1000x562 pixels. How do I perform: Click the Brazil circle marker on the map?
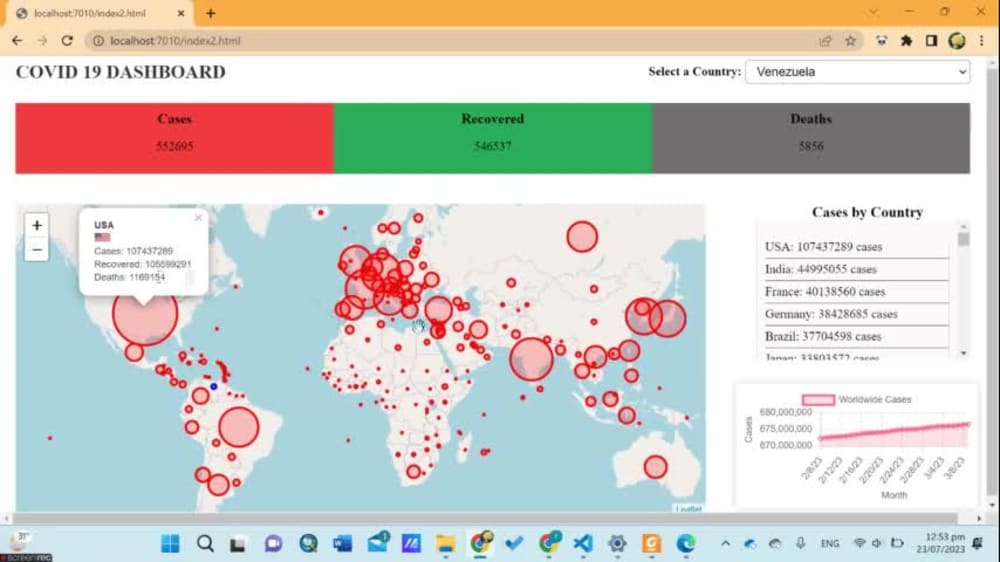tap(239, 427)
